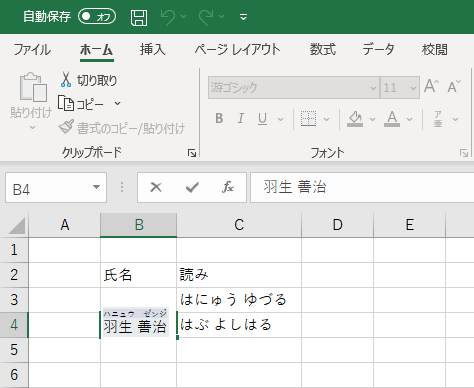Open the コピー dropdown arrow
This screenshot has width=474, height=388.
117,104
